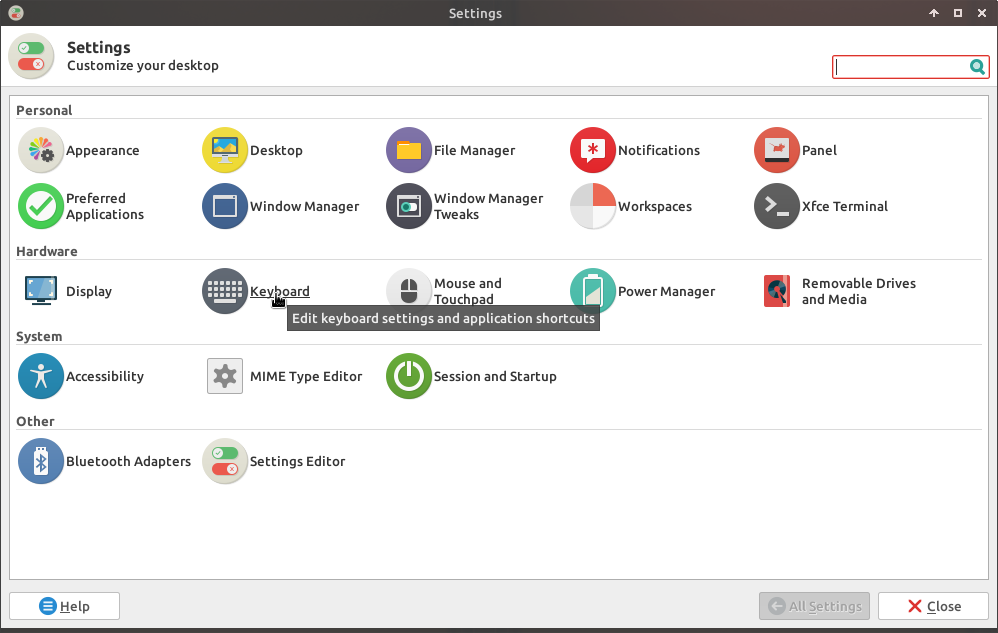The height and width of the screenshot is (633, 998).
Task: Maximize the Settings window
Action: tap(958, 13)
